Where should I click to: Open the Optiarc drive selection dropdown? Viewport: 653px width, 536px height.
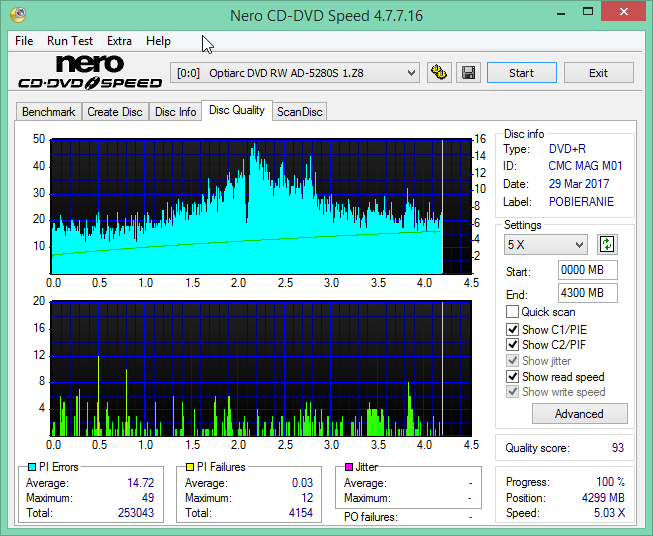(295, 73)
